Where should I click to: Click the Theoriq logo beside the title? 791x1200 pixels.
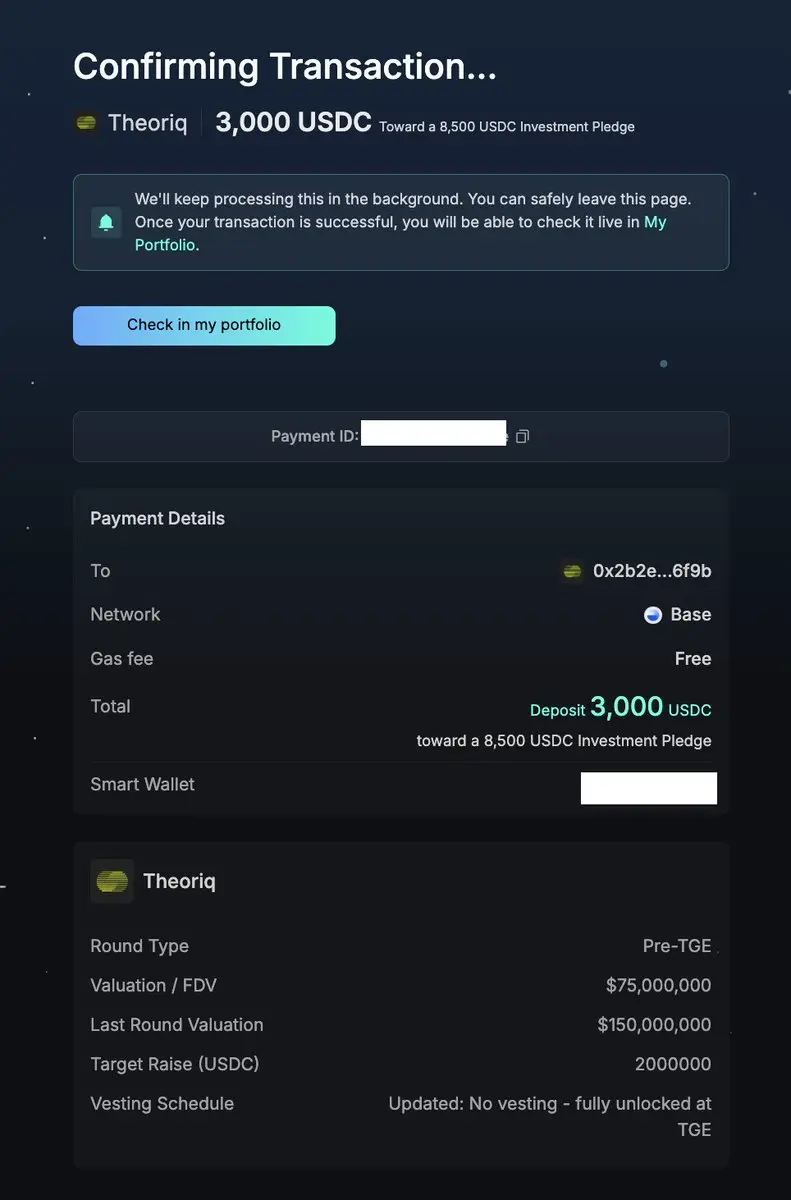pos(87,123)
